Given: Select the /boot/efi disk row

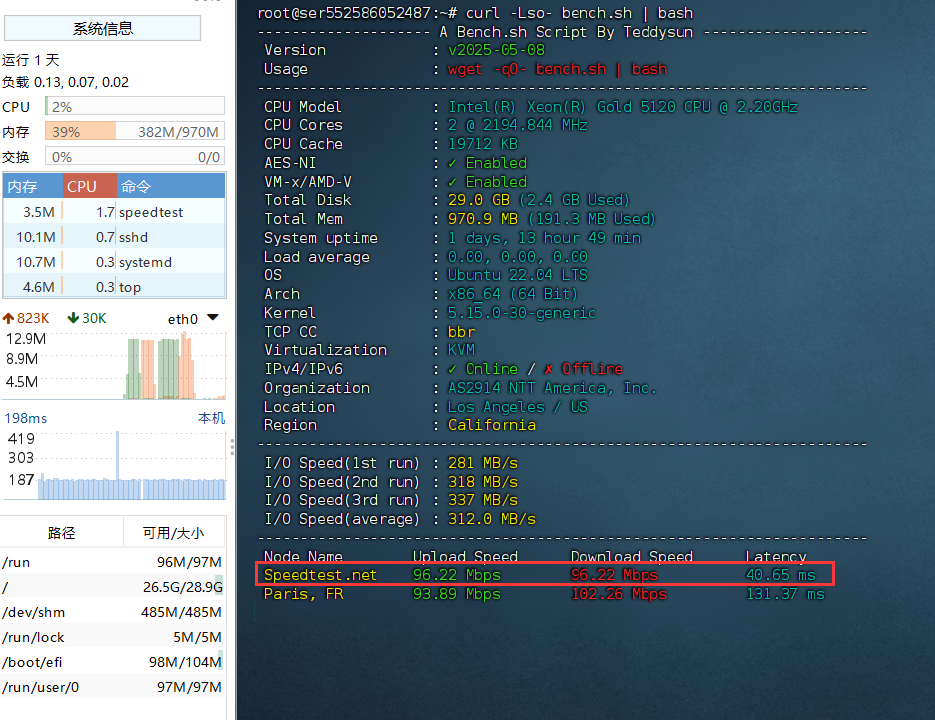Looking at the screenshot, I should click(112, 662).
